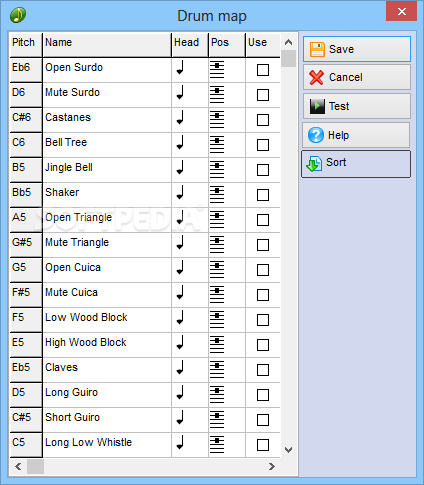
Task: Click horizontal scrollbar left arrow
Action: [18, 466]
